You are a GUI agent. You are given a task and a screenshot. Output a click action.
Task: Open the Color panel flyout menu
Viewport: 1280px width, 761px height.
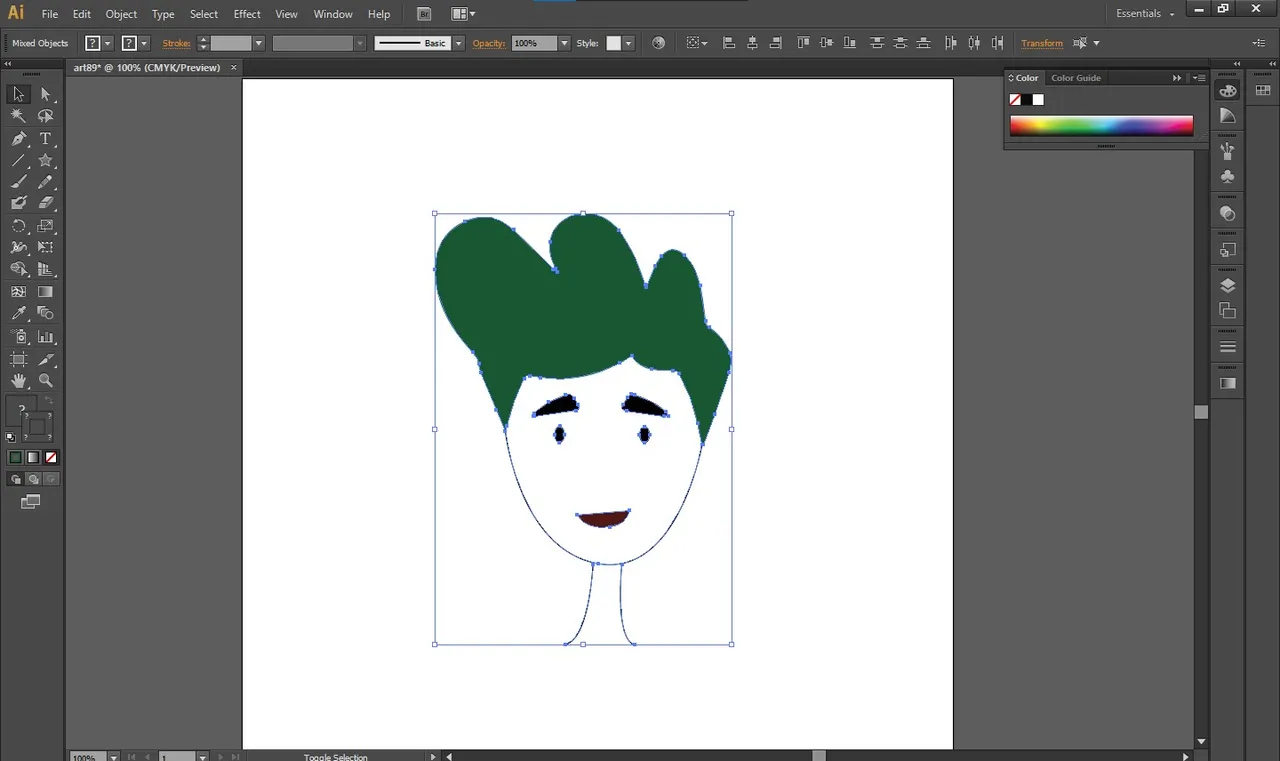1198,78
